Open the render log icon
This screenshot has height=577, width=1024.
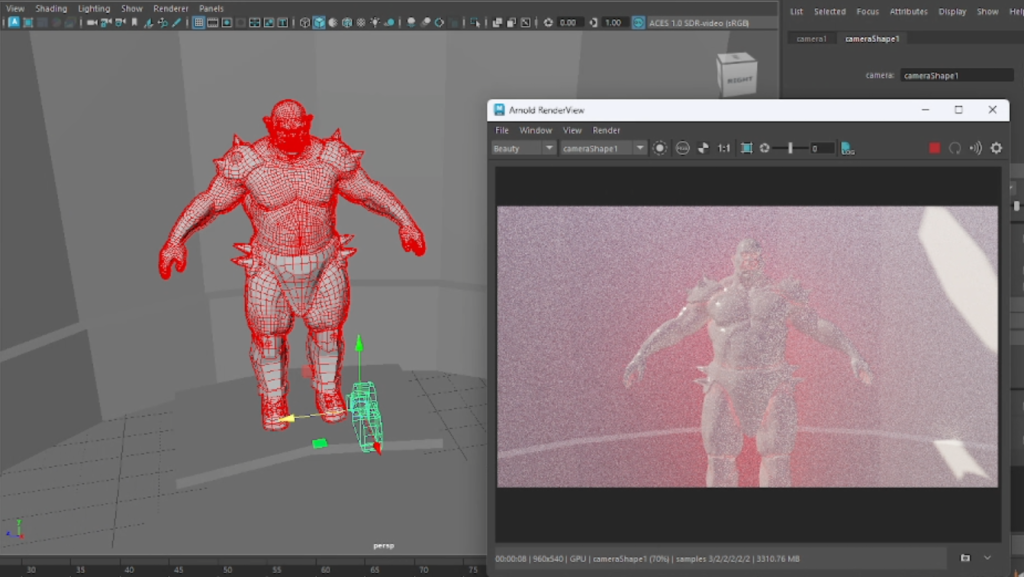pos(848,148)
